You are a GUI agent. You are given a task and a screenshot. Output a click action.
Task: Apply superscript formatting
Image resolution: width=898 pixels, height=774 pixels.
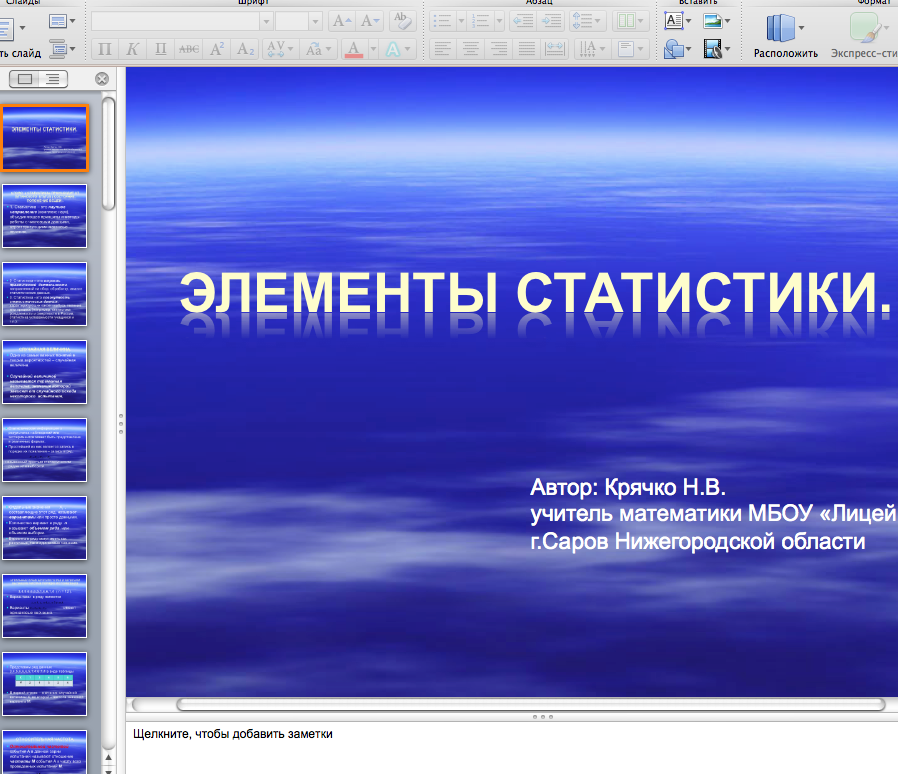[x=216, y=49]
